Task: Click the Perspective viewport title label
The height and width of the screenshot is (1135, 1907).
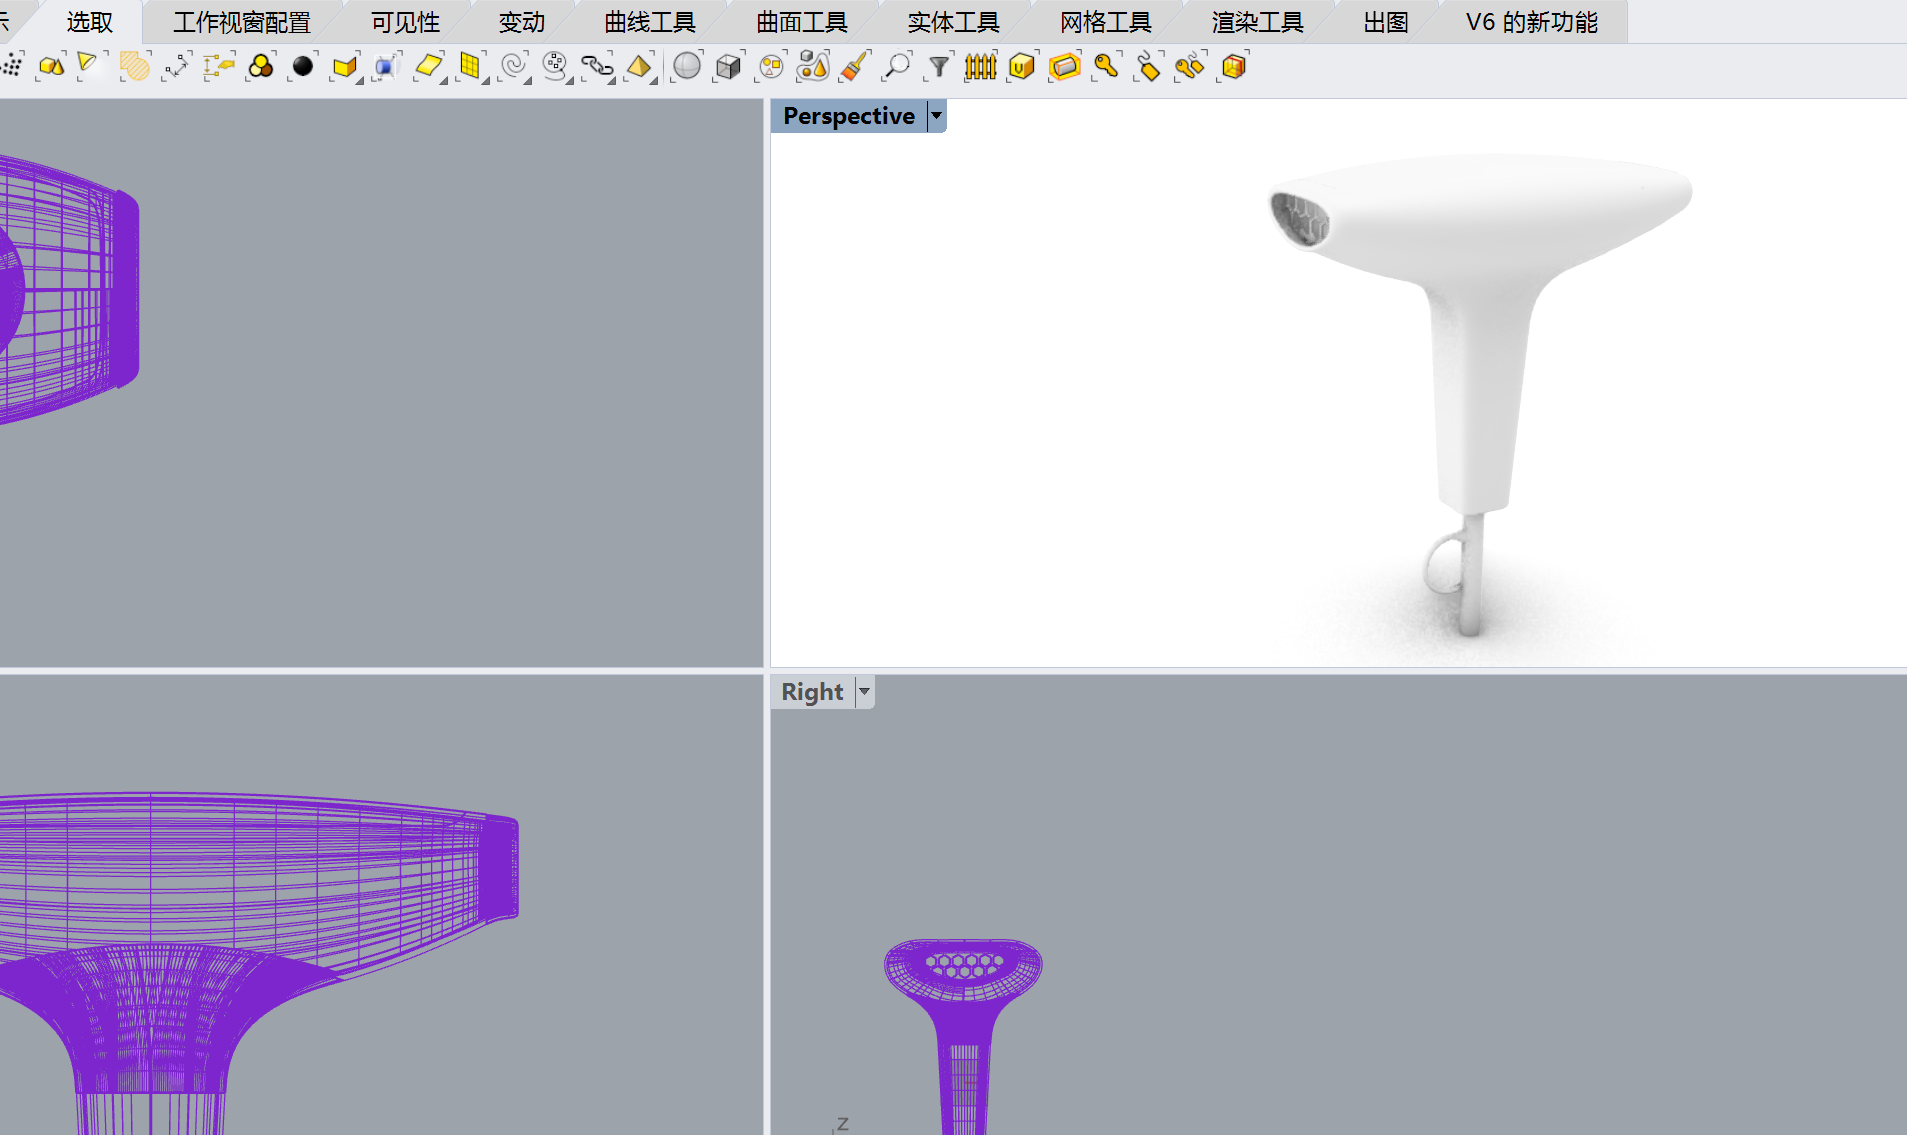Action: pyautogui.click(x=848, y=116)
